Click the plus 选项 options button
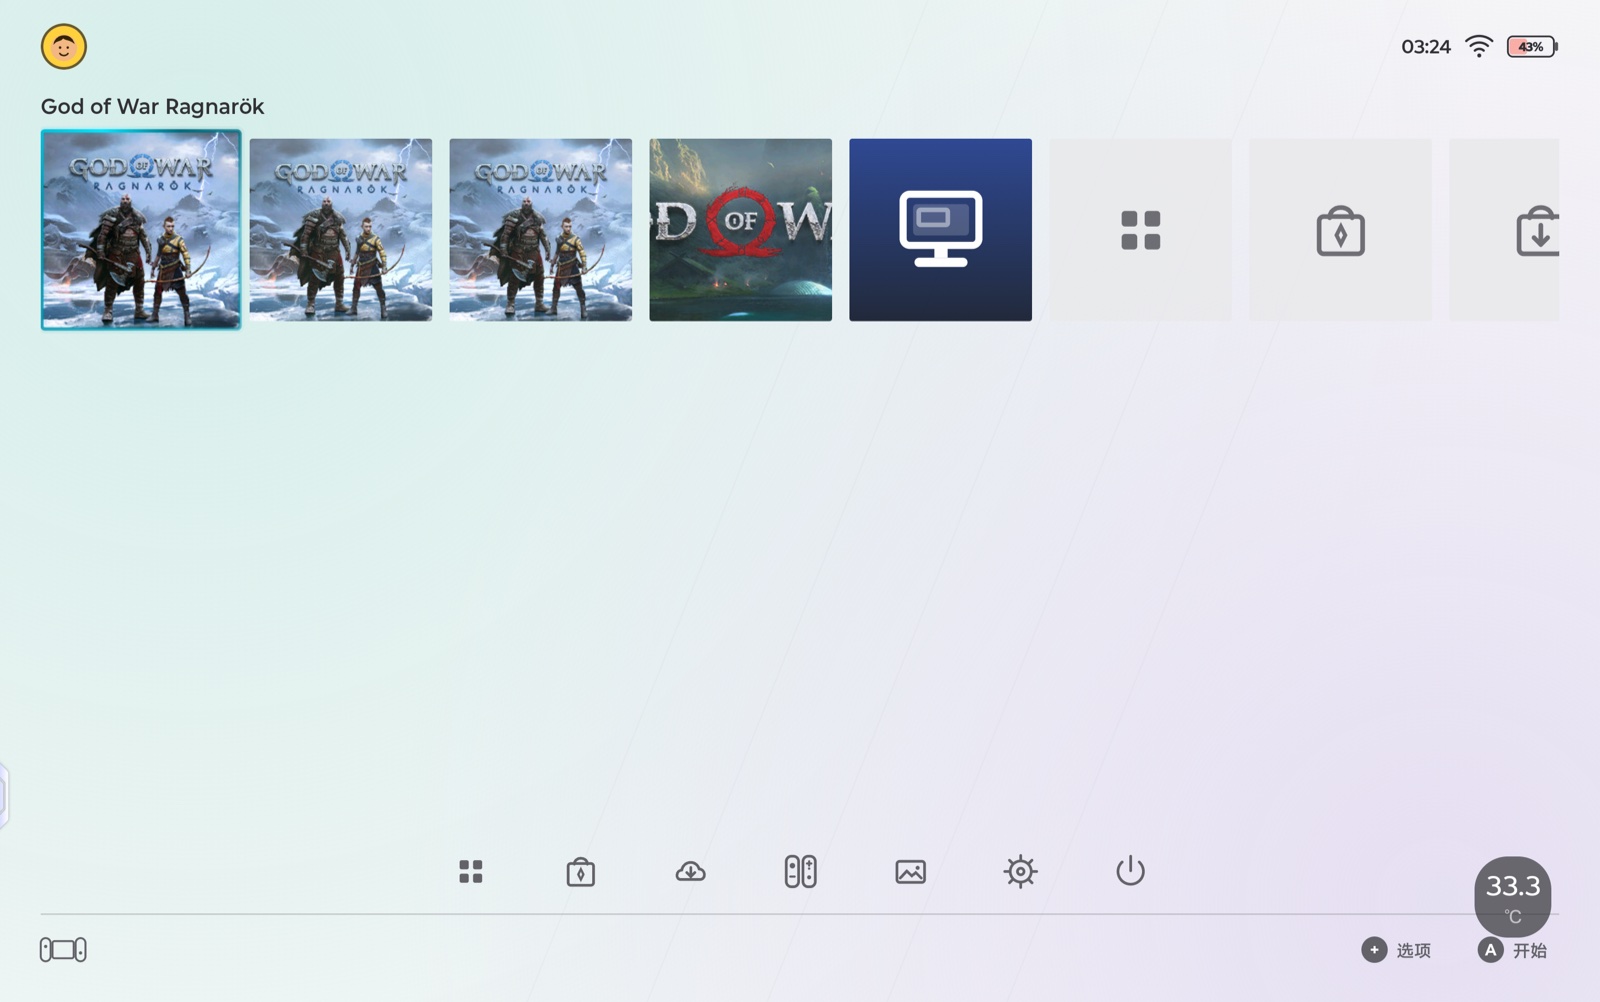The height and width of the screenshot is (1002, 1600). point(1397,950)
